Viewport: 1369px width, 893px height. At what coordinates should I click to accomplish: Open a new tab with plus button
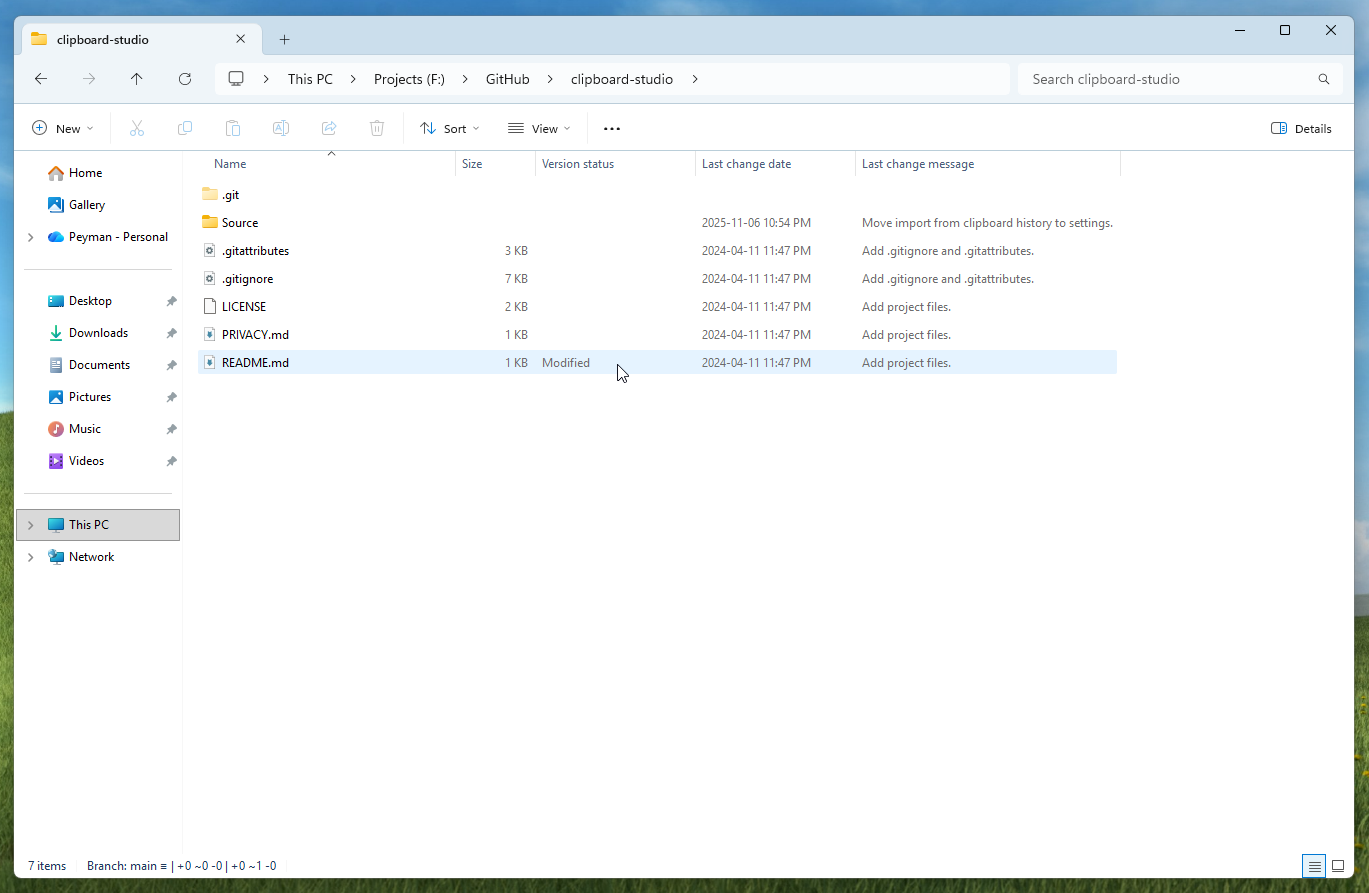[284, 40]
